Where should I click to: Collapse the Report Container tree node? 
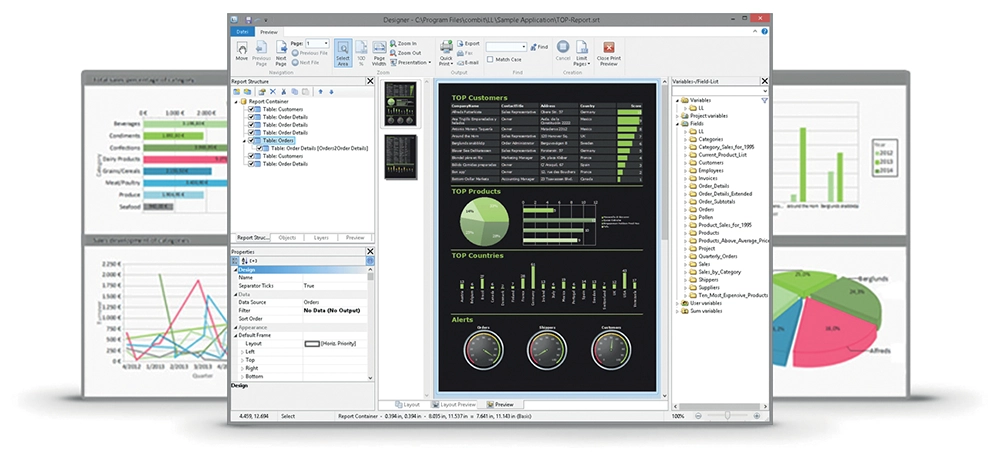[x=235, y=101]
